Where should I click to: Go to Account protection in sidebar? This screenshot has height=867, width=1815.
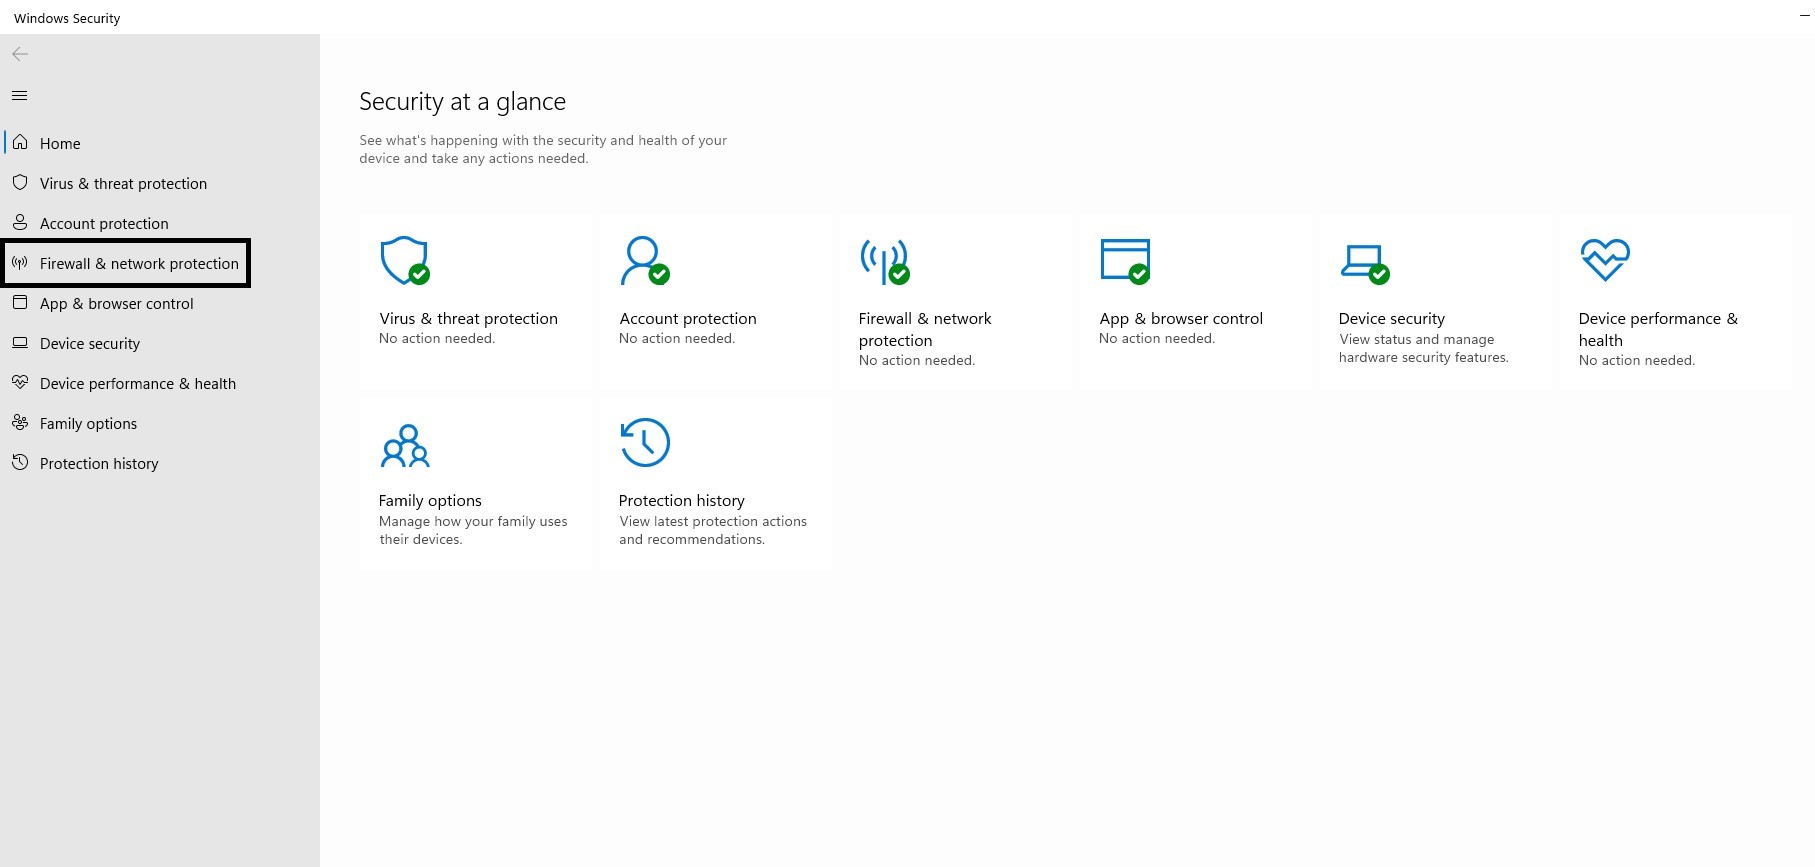(x=104, y=224)
